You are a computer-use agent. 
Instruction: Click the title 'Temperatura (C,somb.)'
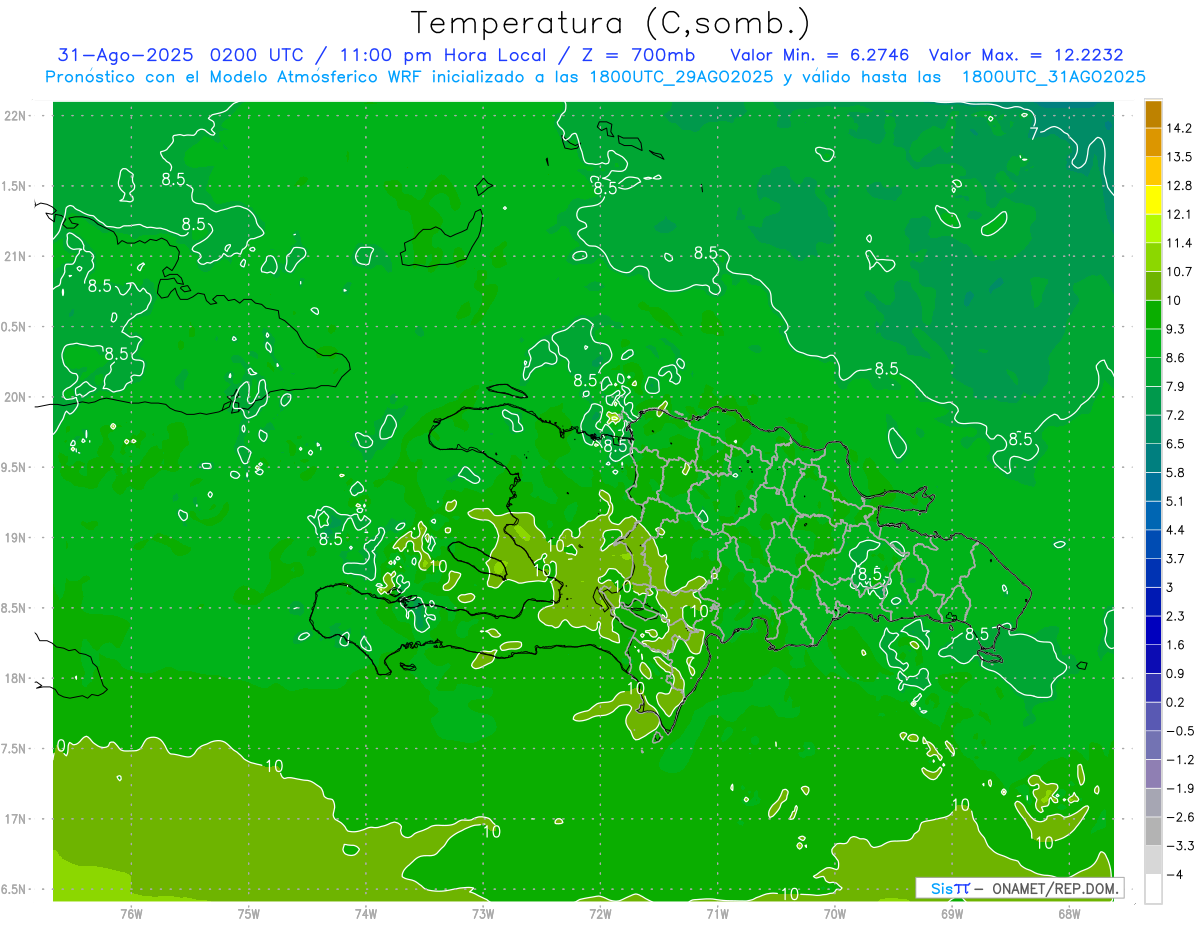pyautogui.click(x=611, y=22)
